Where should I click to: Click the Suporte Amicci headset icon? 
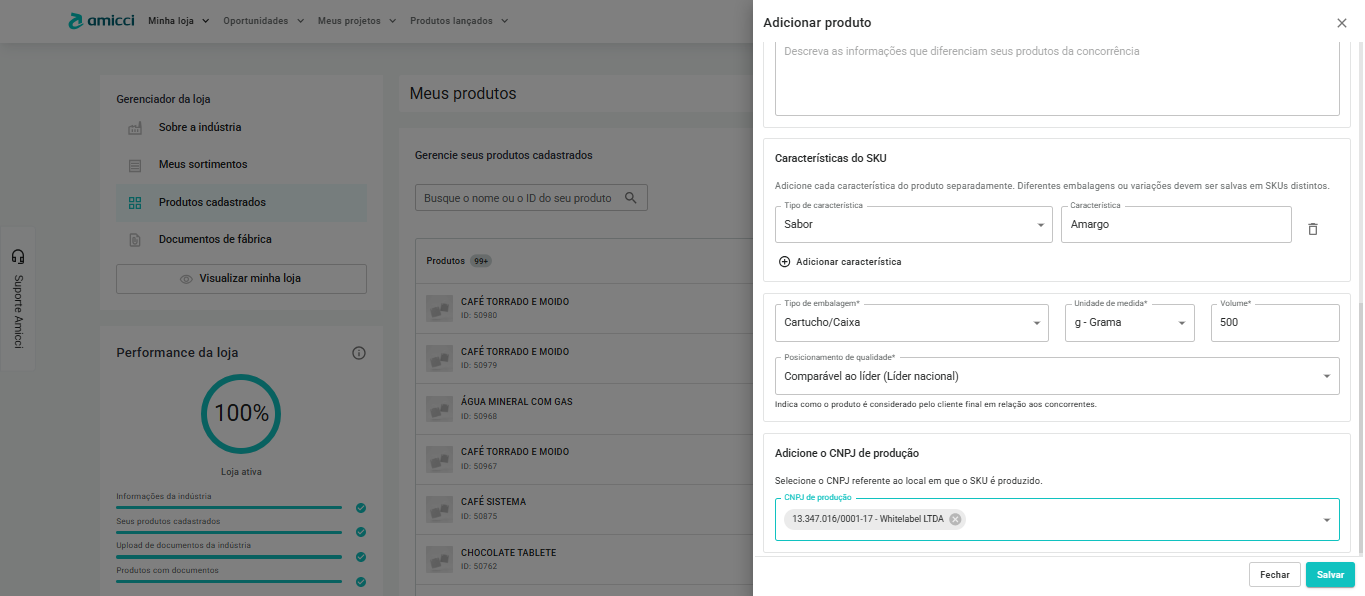click(18, 257)
